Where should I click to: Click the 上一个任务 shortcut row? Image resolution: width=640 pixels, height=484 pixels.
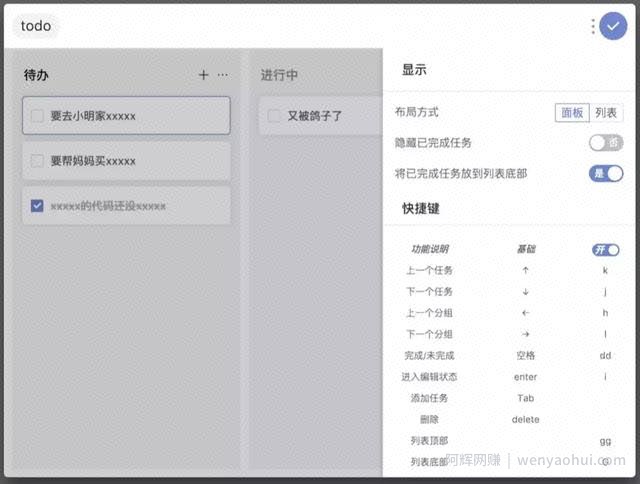click(x=507, y=270)
